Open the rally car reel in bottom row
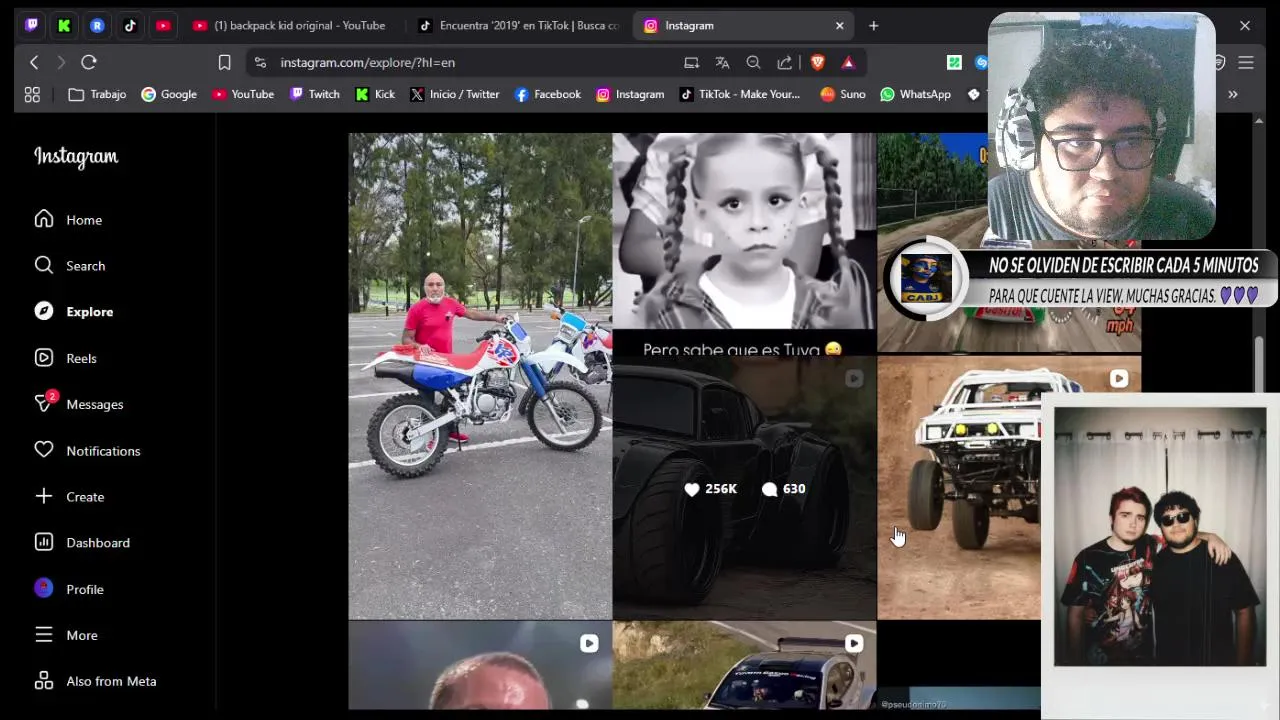 coord(744,666)
